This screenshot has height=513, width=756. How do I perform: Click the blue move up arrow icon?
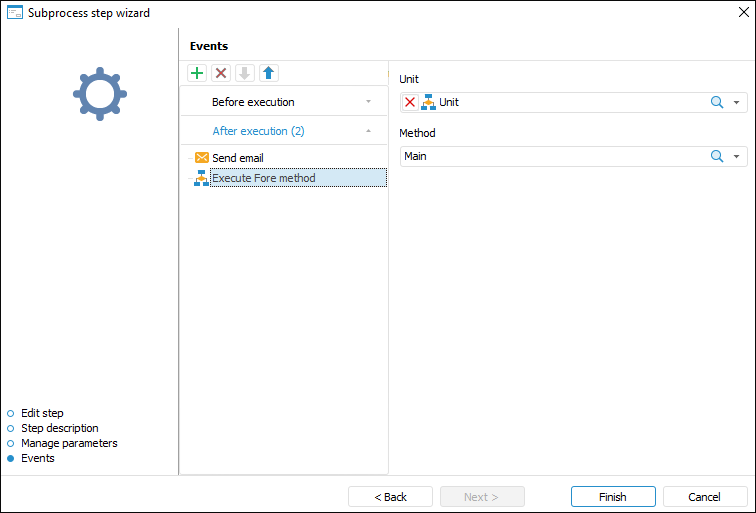point(269,73)
